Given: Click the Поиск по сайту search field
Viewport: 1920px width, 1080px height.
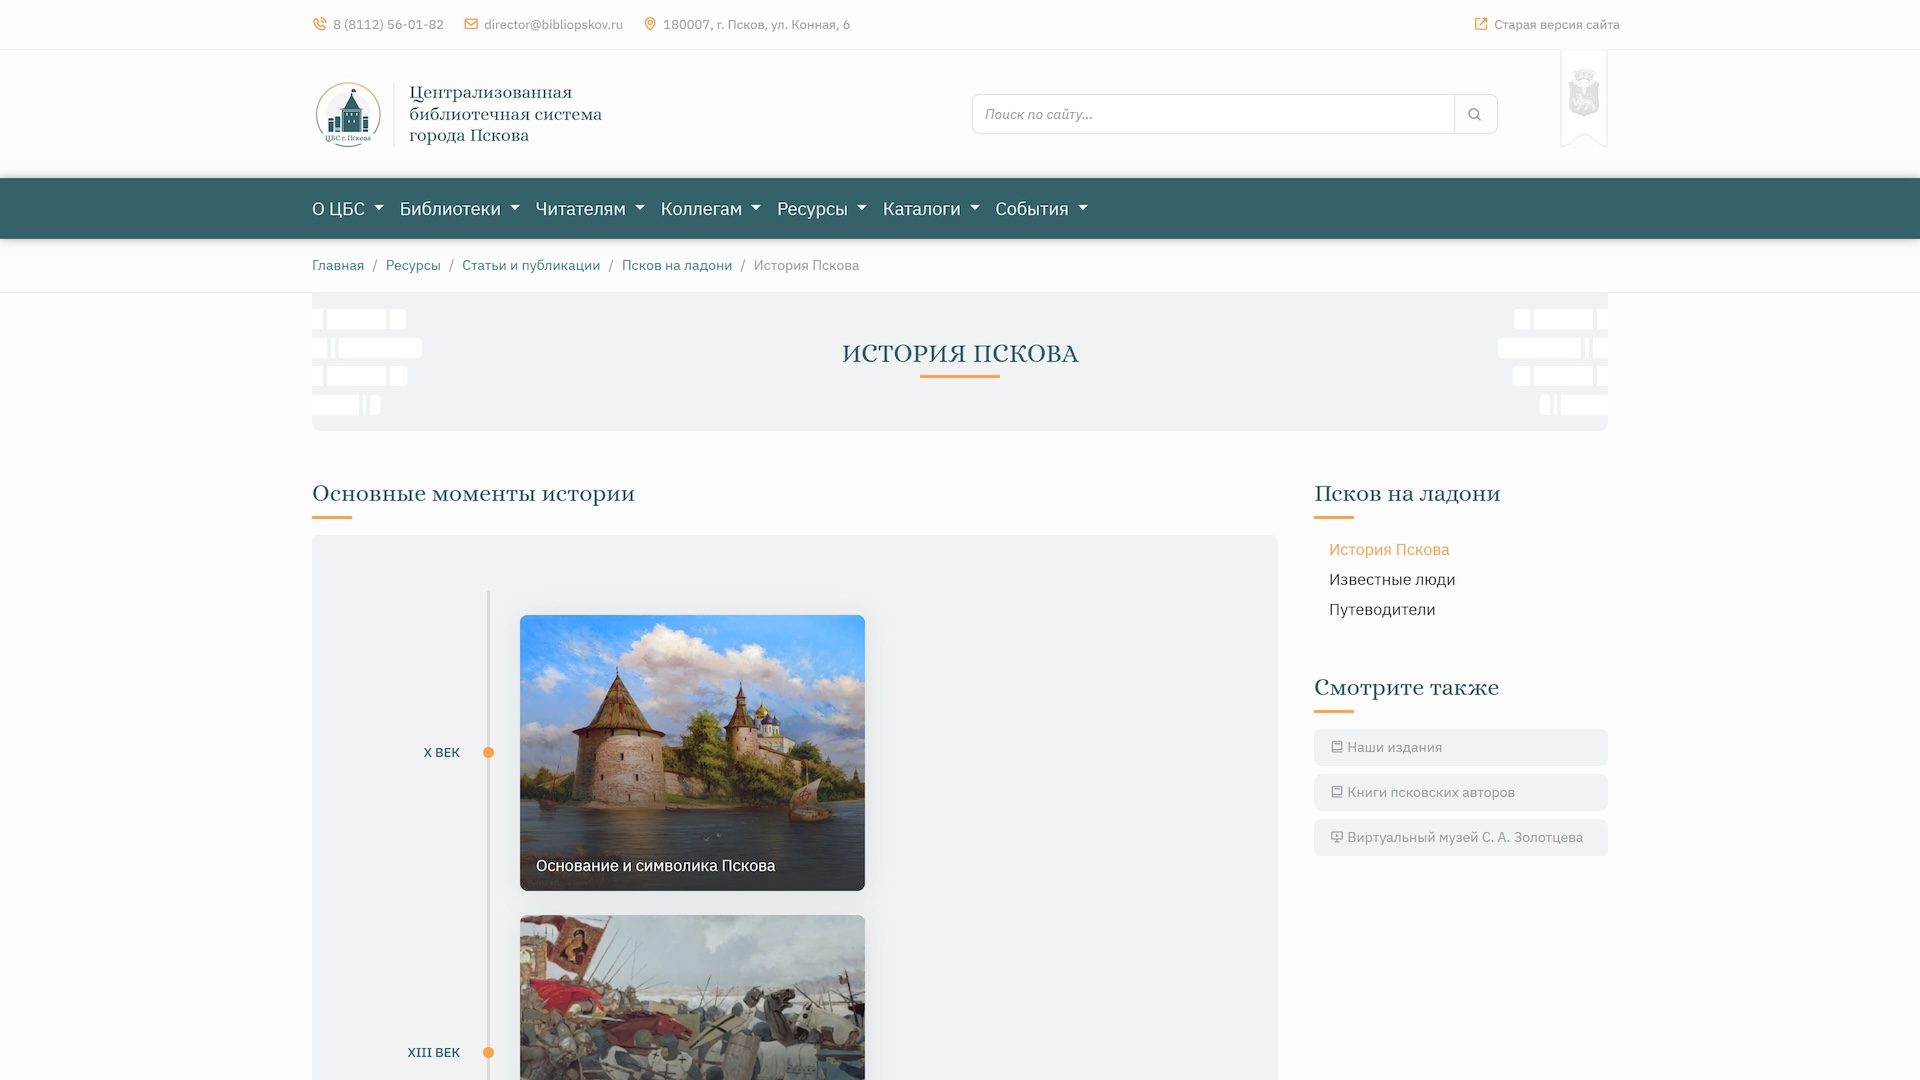Looking at the screenshot, I should 1213,114.
